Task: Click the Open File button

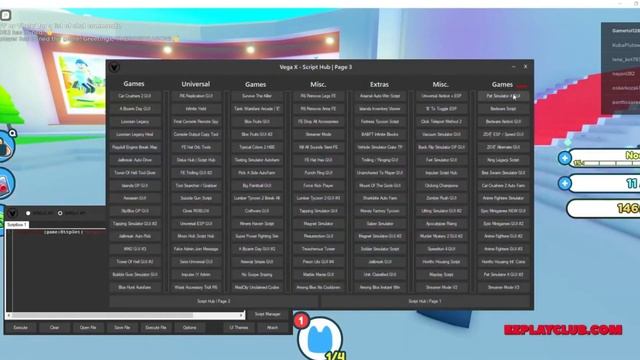Action: pos(88,327)
